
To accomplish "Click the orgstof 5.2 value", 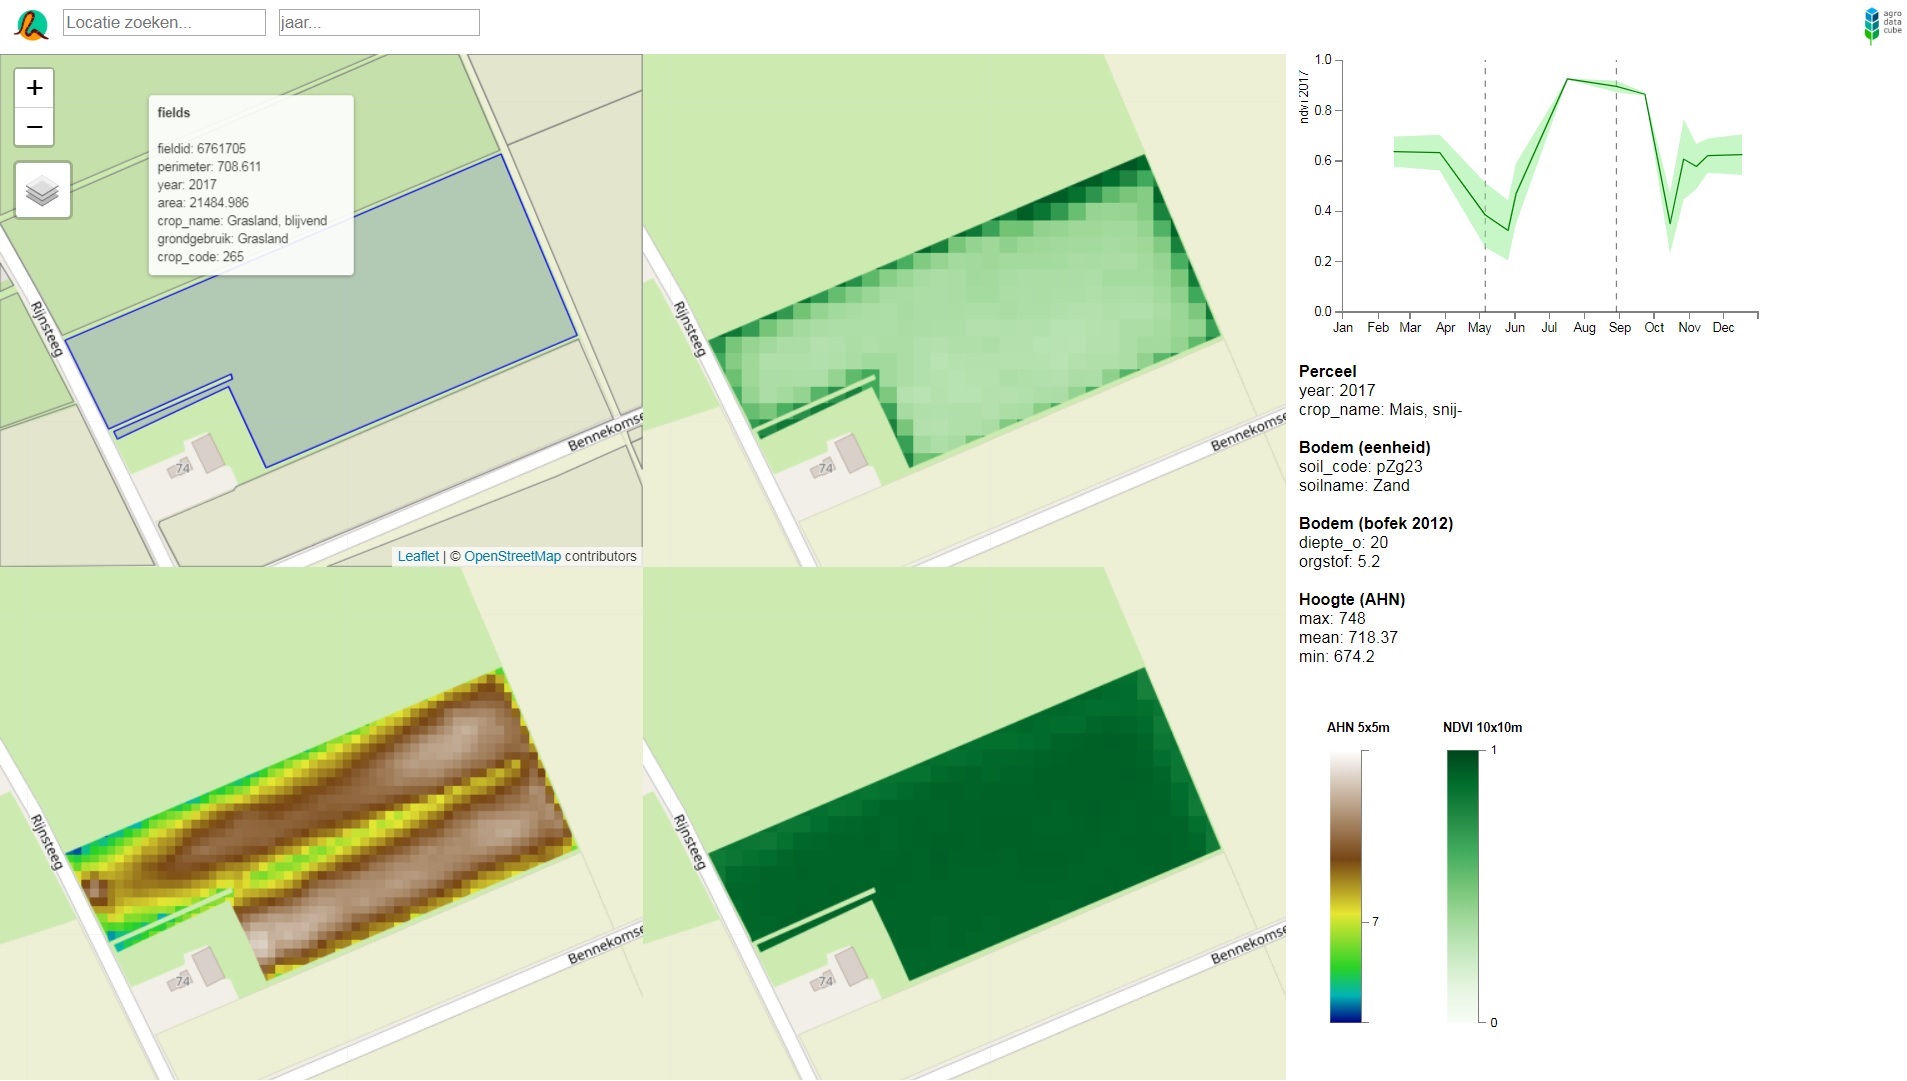I will point(1339,561).
